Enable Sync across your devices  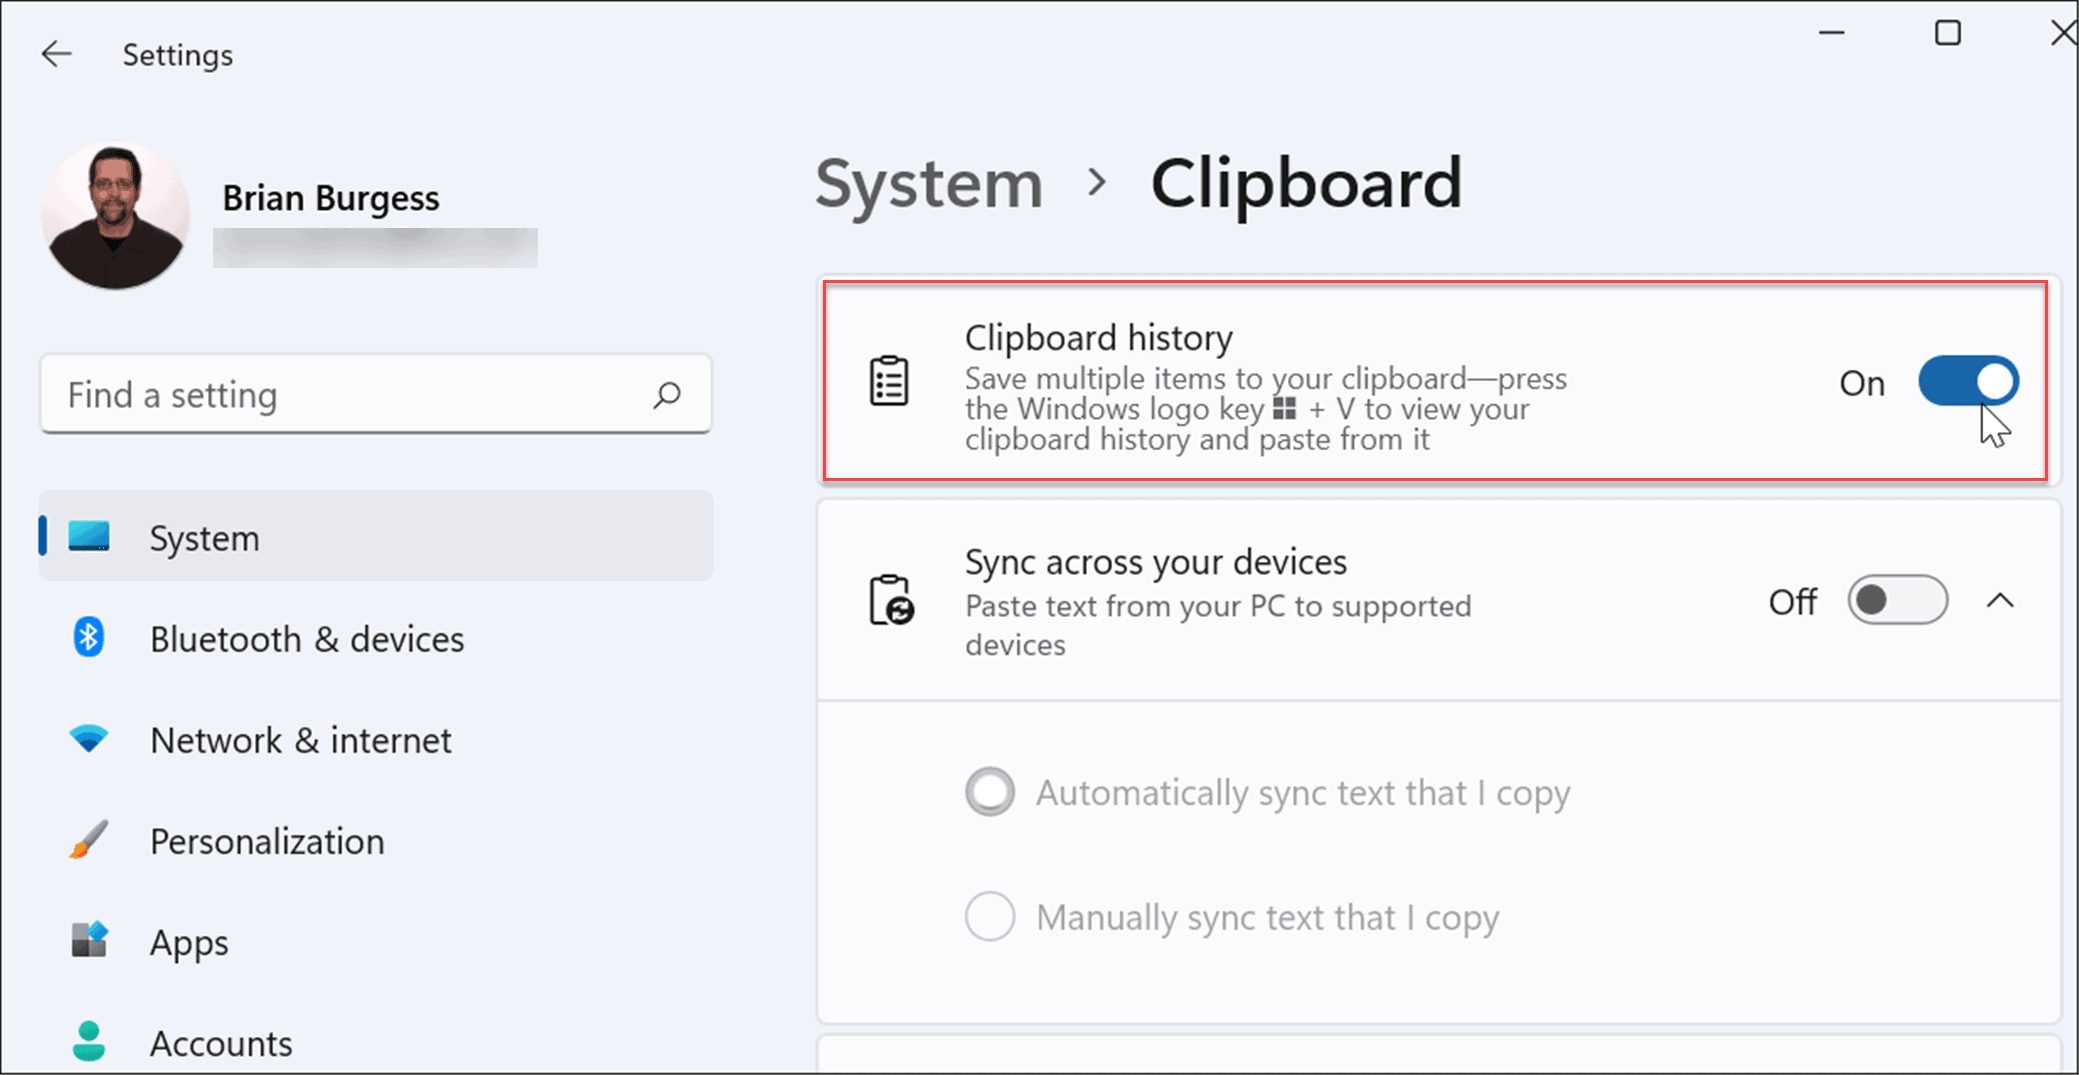(1896, 600)
